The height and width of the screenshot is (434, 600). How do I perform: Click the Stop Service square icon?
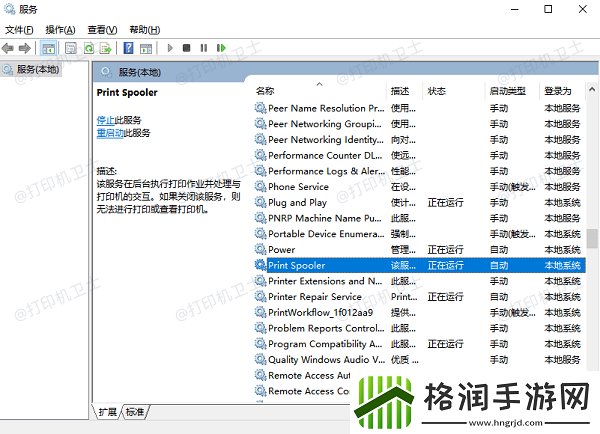186,47
